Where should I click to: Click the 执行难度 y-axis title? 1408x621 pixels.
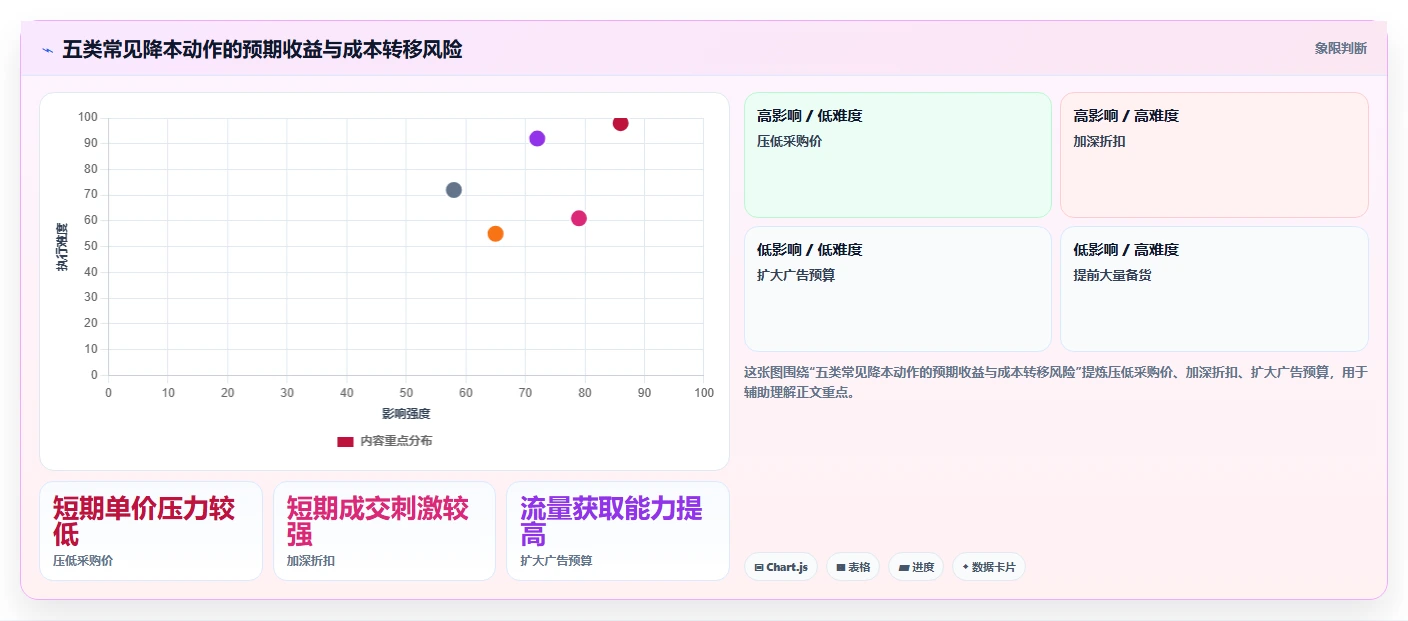click(63, 247)
